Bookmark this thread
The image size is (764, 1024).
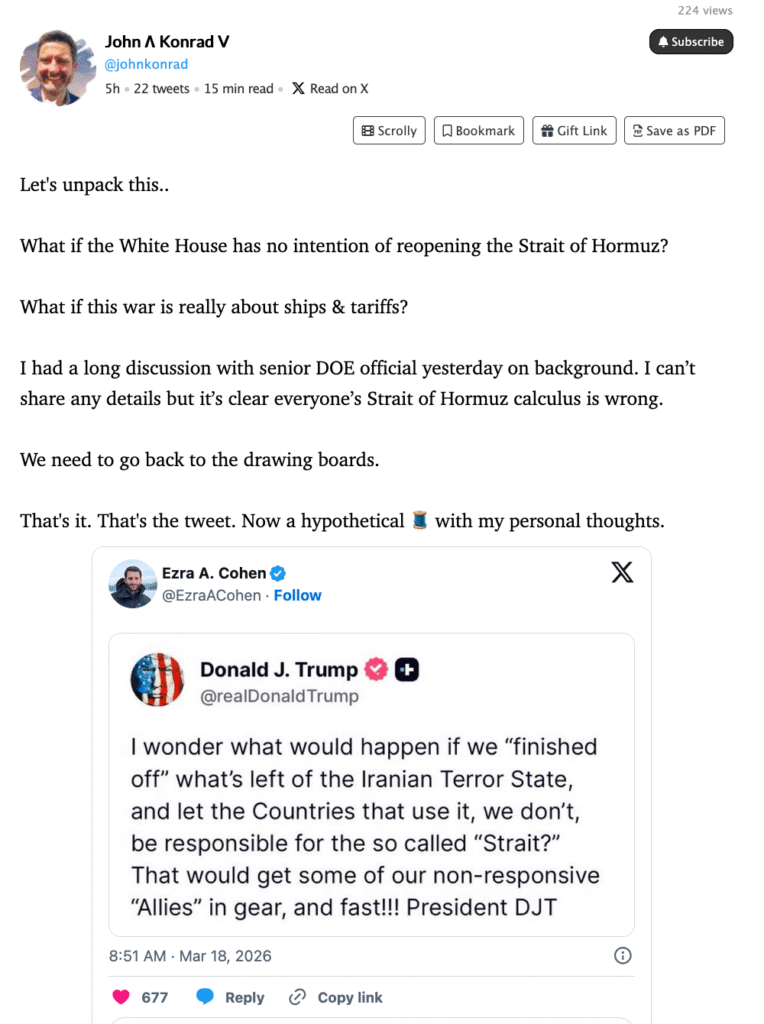coord(478,131)
